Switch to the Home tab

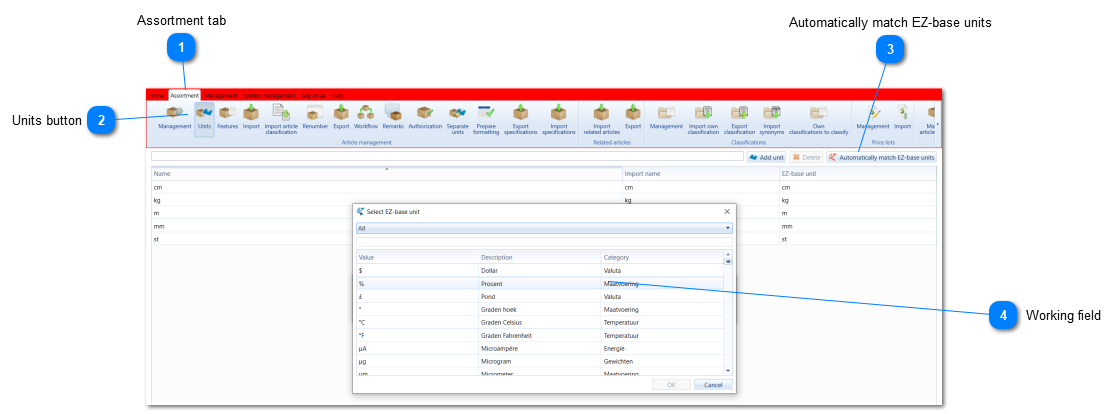(156, 95)
